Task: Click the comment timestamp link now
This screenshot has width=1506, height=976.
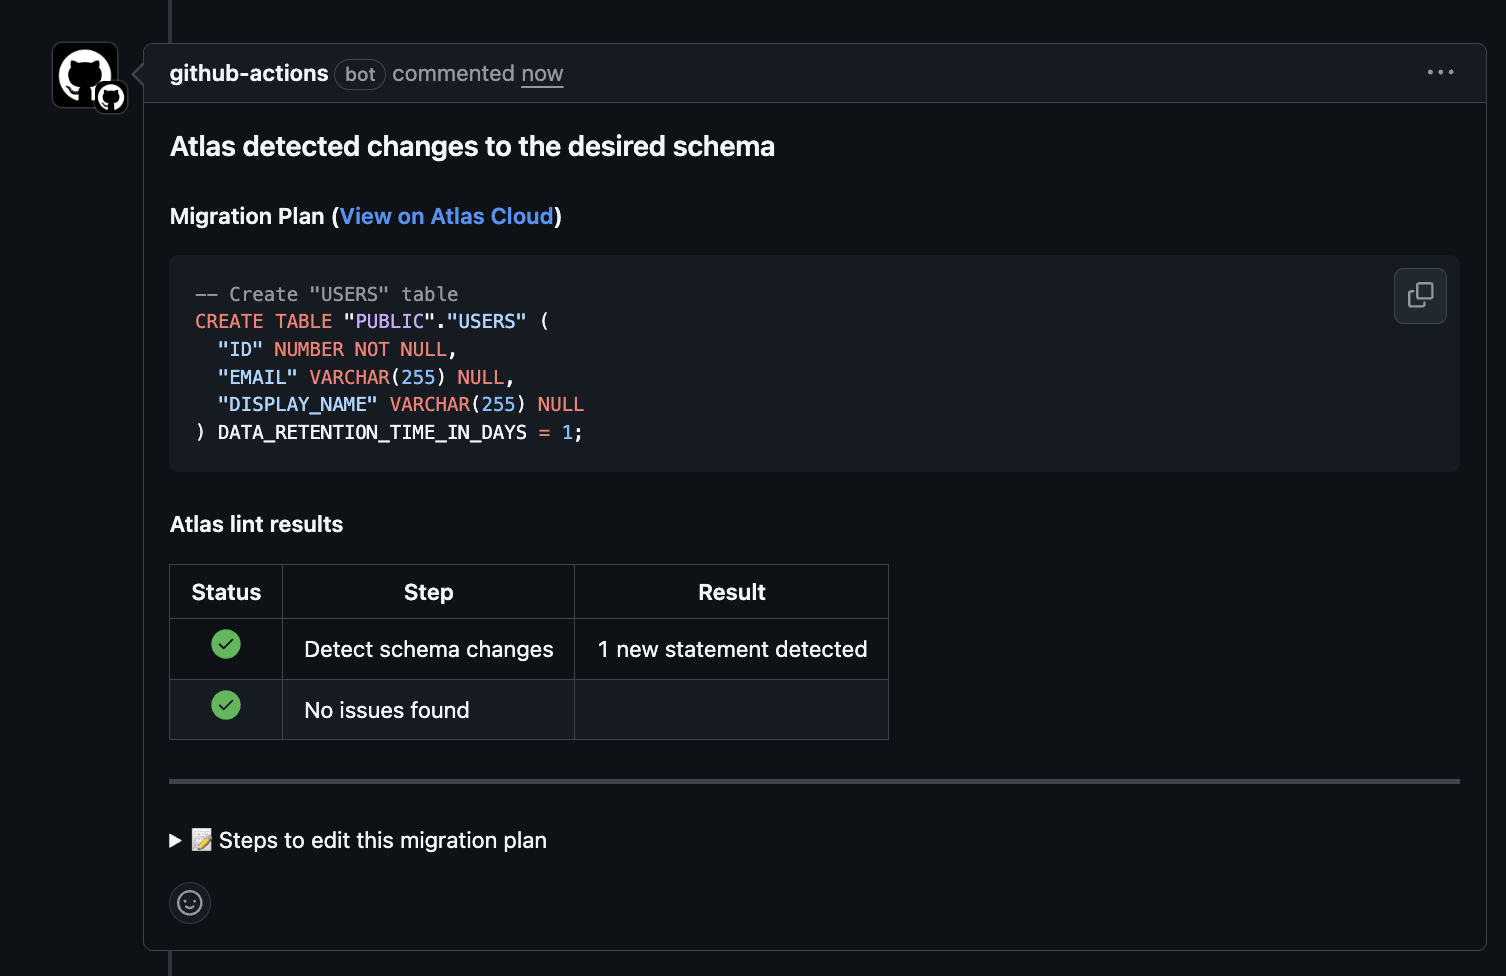Action: [x=542, y=73]
